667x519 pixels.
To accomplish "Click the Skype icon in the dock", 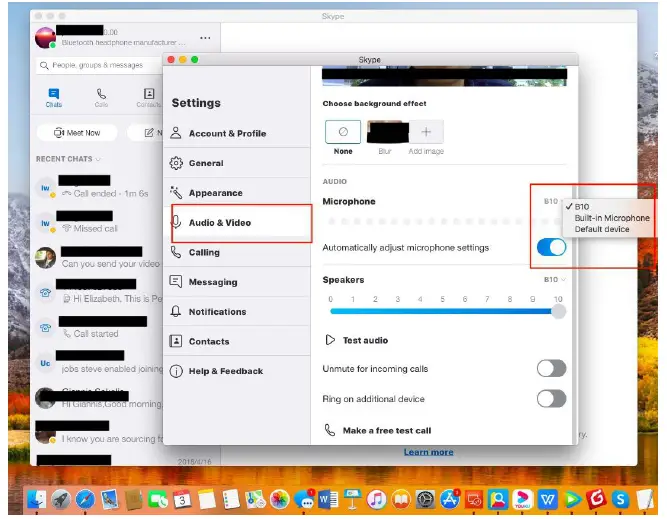I will pyautogui.click(x=621, y=499).
